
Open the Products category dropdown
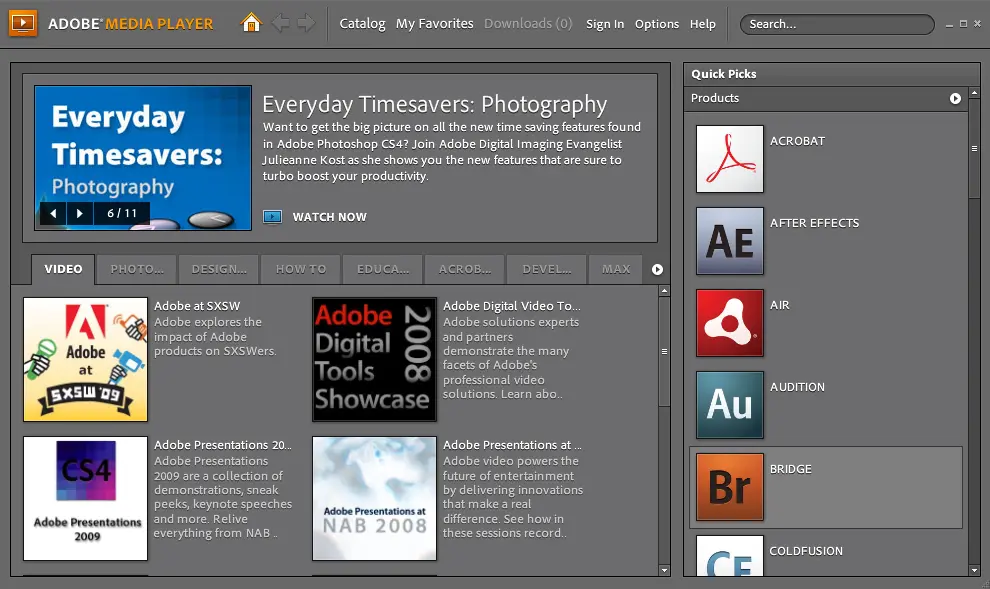pos(955,98)
